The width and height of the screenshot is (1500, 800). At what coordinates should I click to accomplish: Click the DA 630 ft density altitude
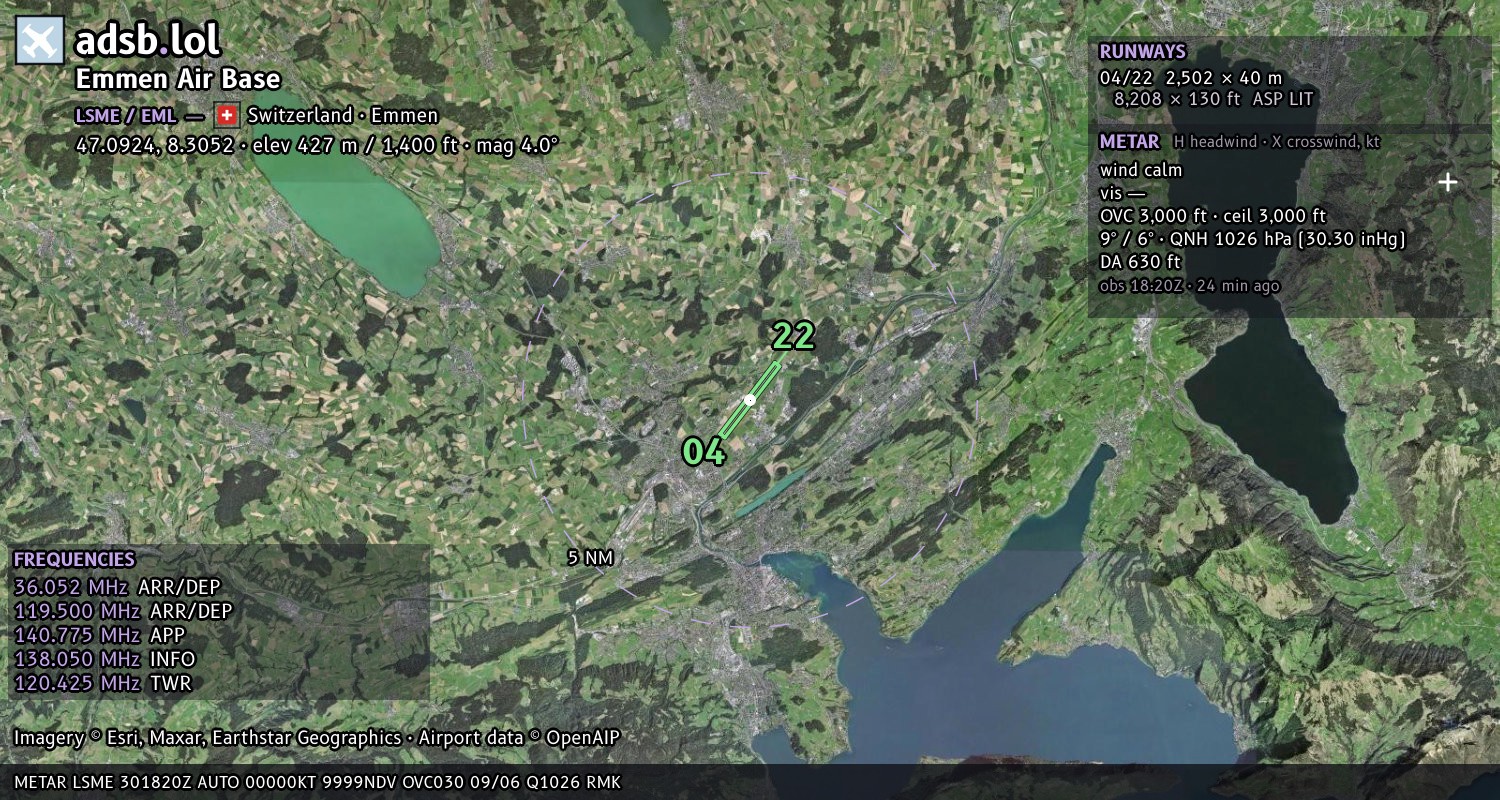(x=1140, y=262)
